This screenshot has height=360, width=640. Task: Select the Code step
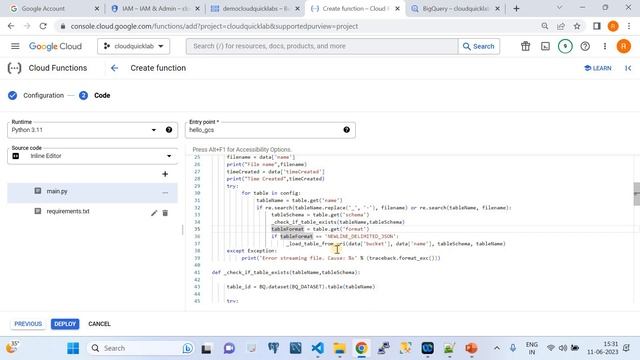tap(95, 96)
